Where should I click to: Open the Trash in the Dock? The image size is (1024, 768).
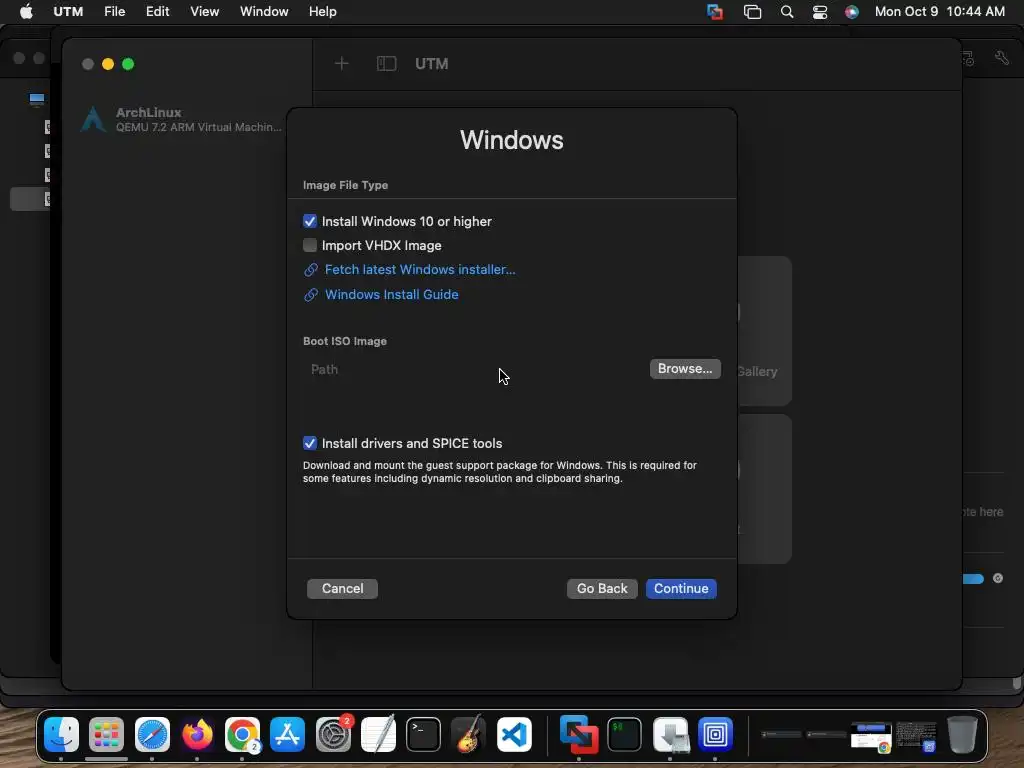tap(963, 734)
